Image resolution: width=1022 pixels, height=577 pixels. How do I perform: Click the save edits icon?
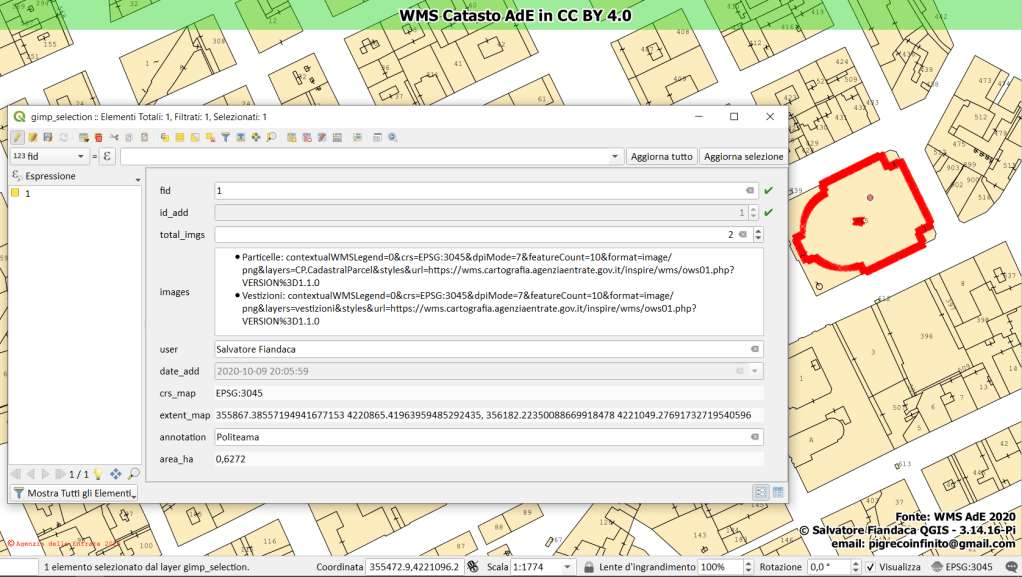click(47, 137)
